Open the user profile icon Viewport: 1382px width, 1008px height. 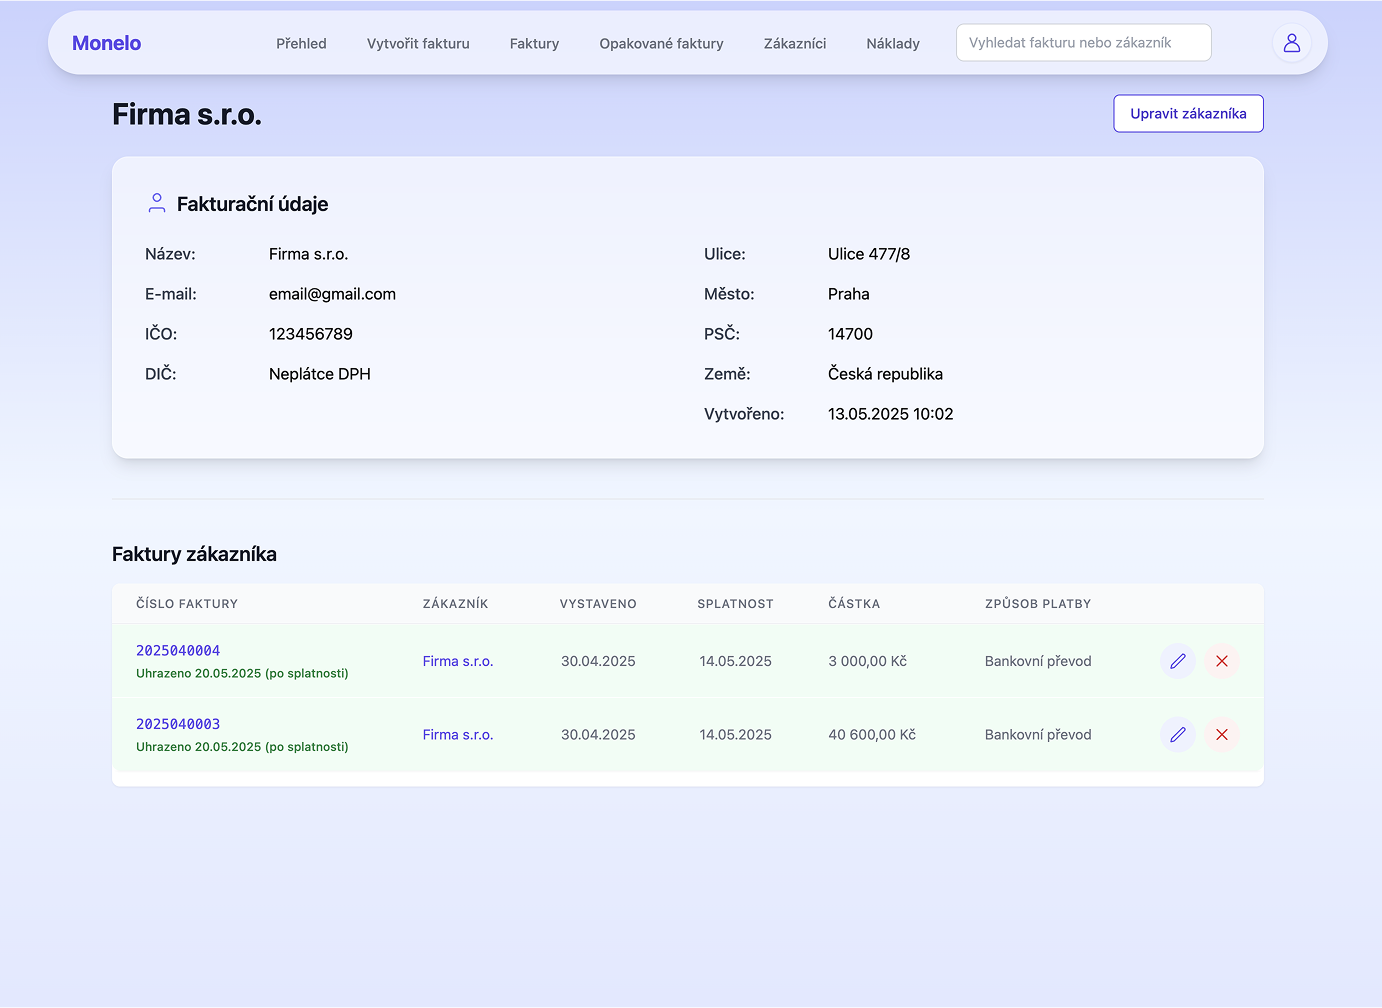coord(1291,43)
